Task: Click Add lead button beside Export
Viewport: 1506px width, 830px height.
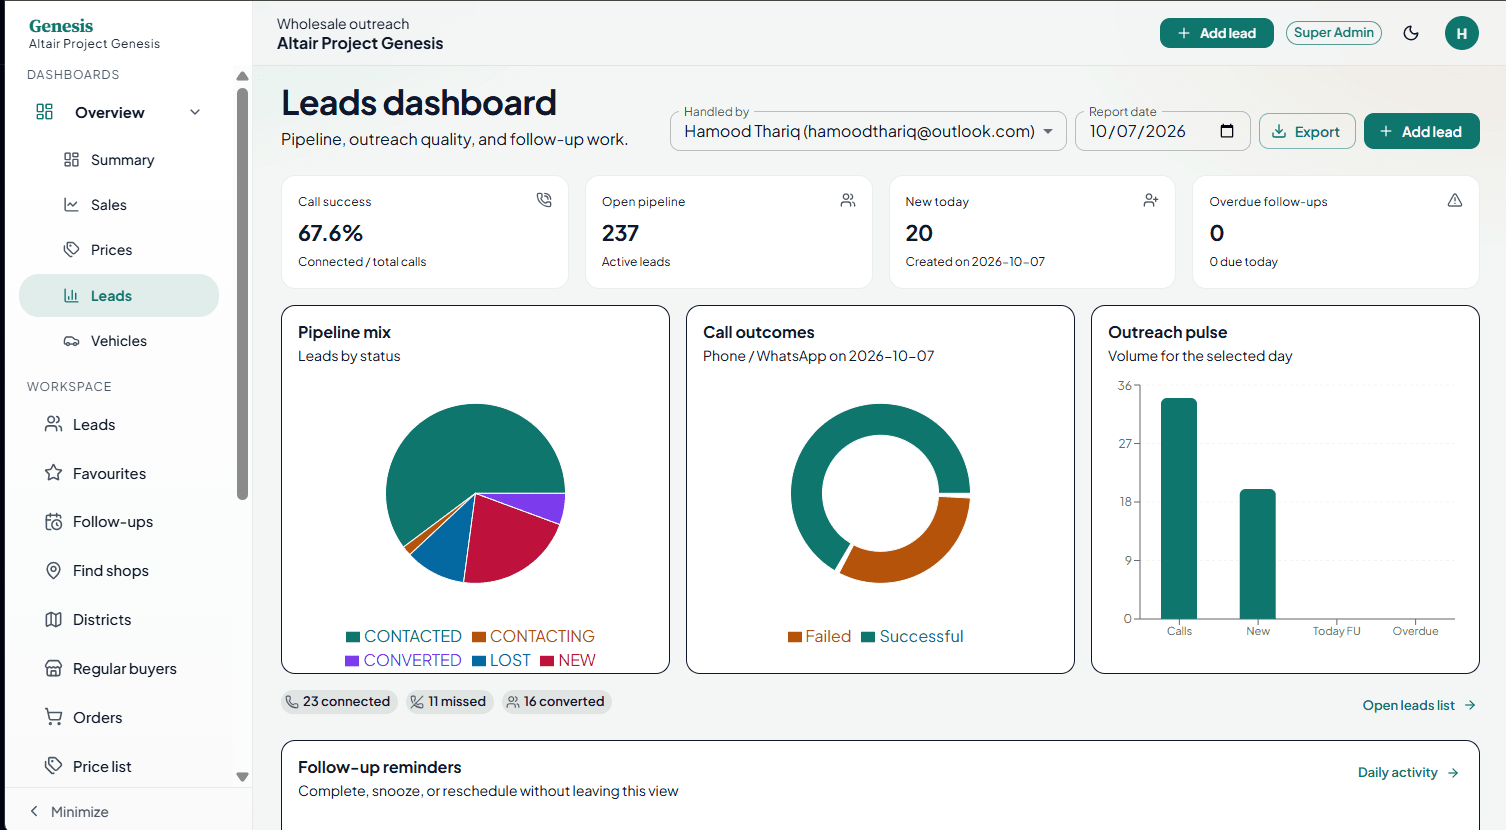Action: tap(1421, 131)
